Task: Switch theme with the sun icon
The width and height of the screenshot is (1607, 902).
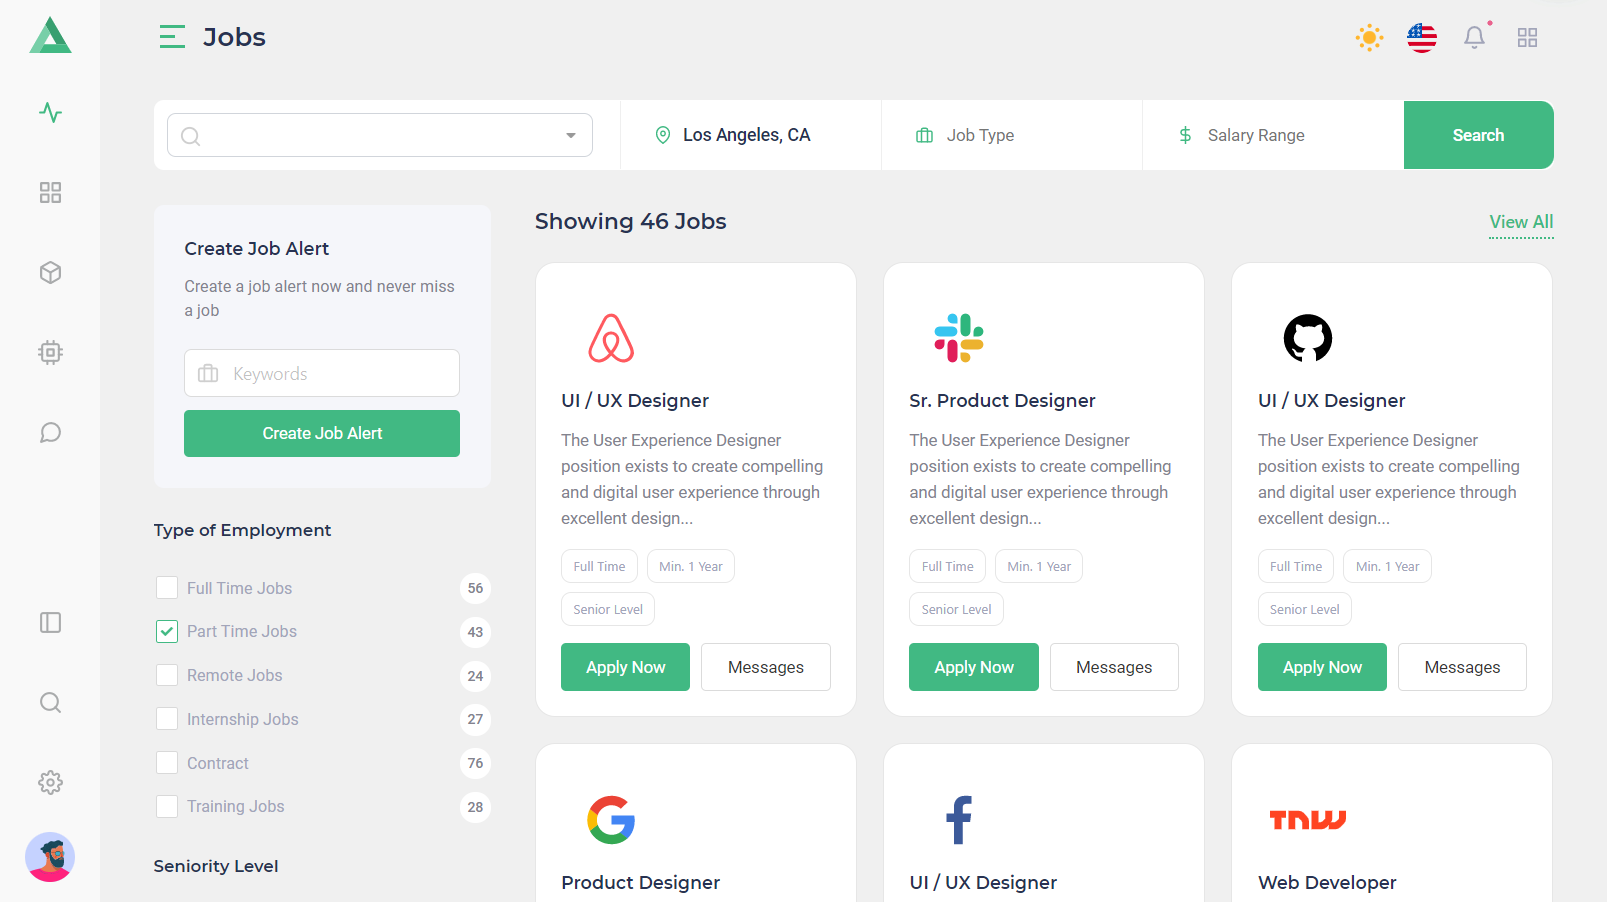Action: coord(1369,38)
